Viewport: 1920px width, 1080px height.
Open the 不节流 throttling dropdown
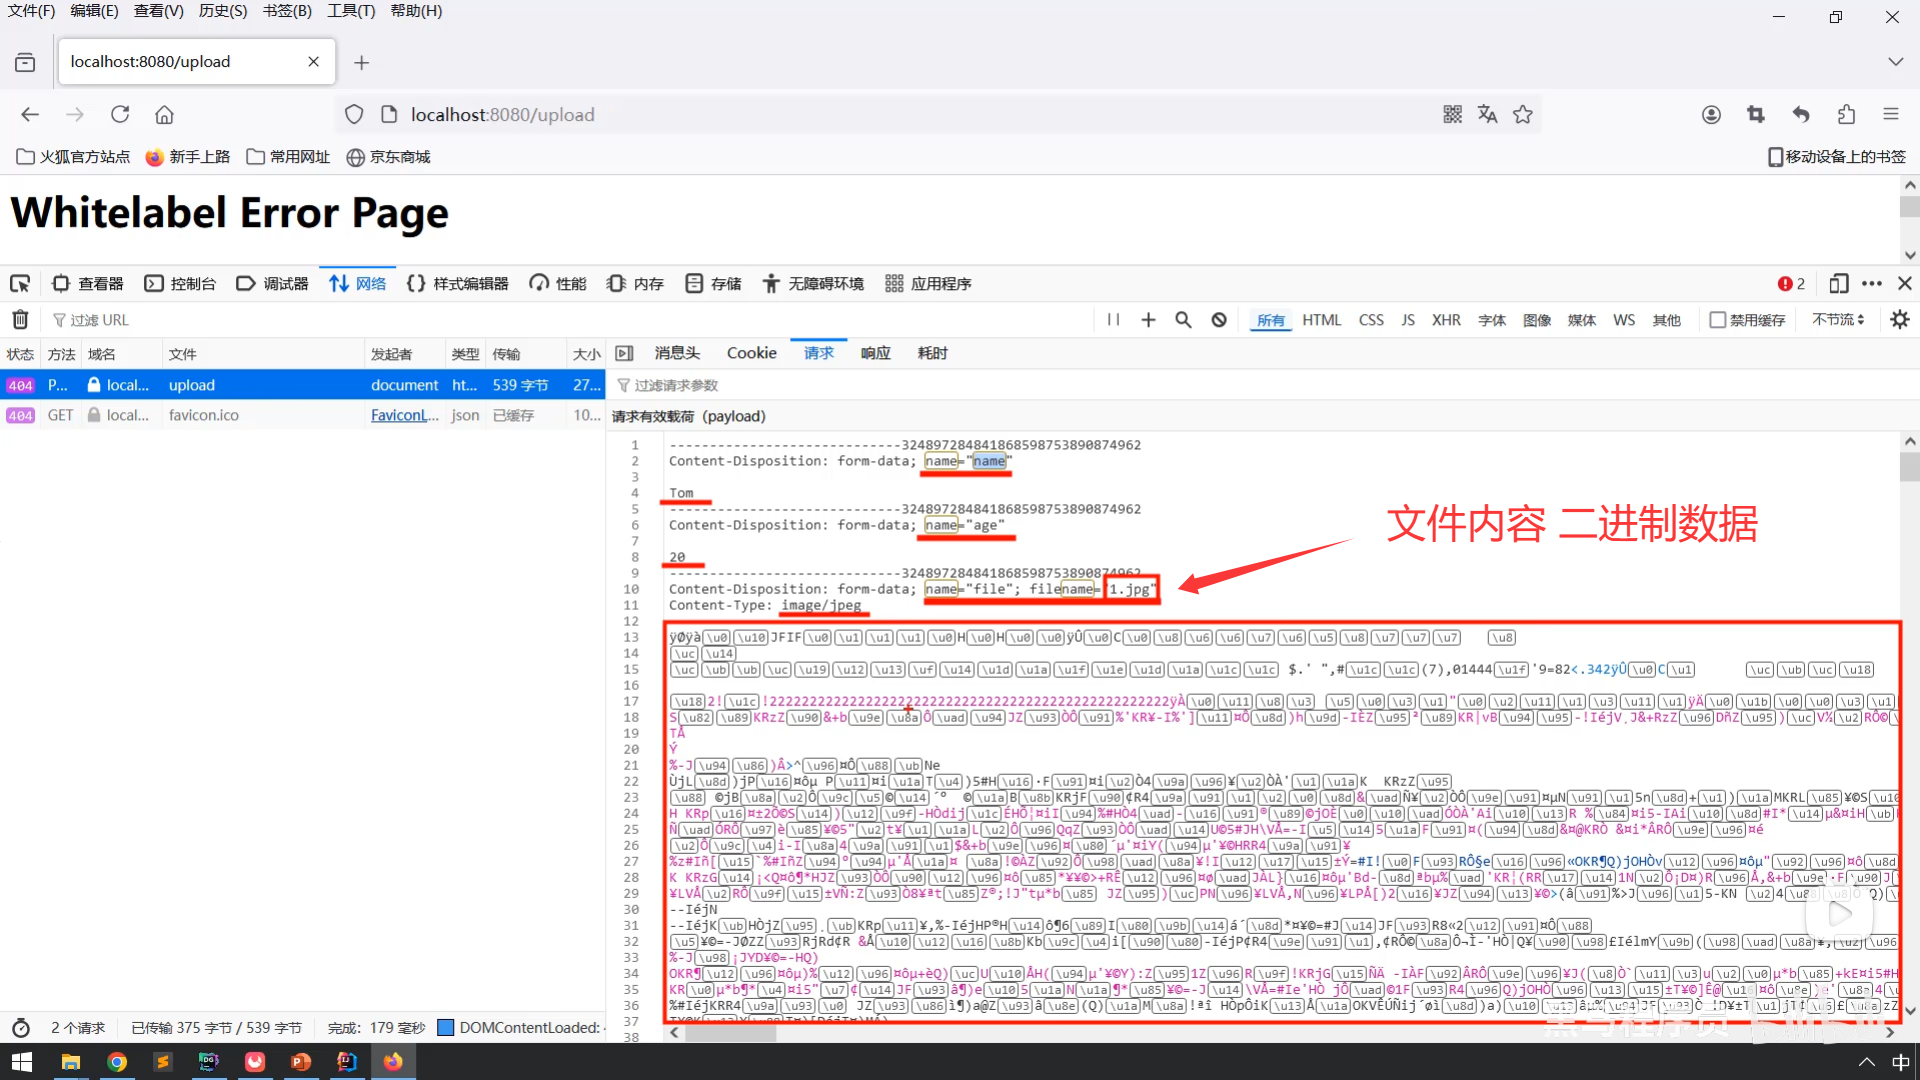click(x=1838, y=320)
